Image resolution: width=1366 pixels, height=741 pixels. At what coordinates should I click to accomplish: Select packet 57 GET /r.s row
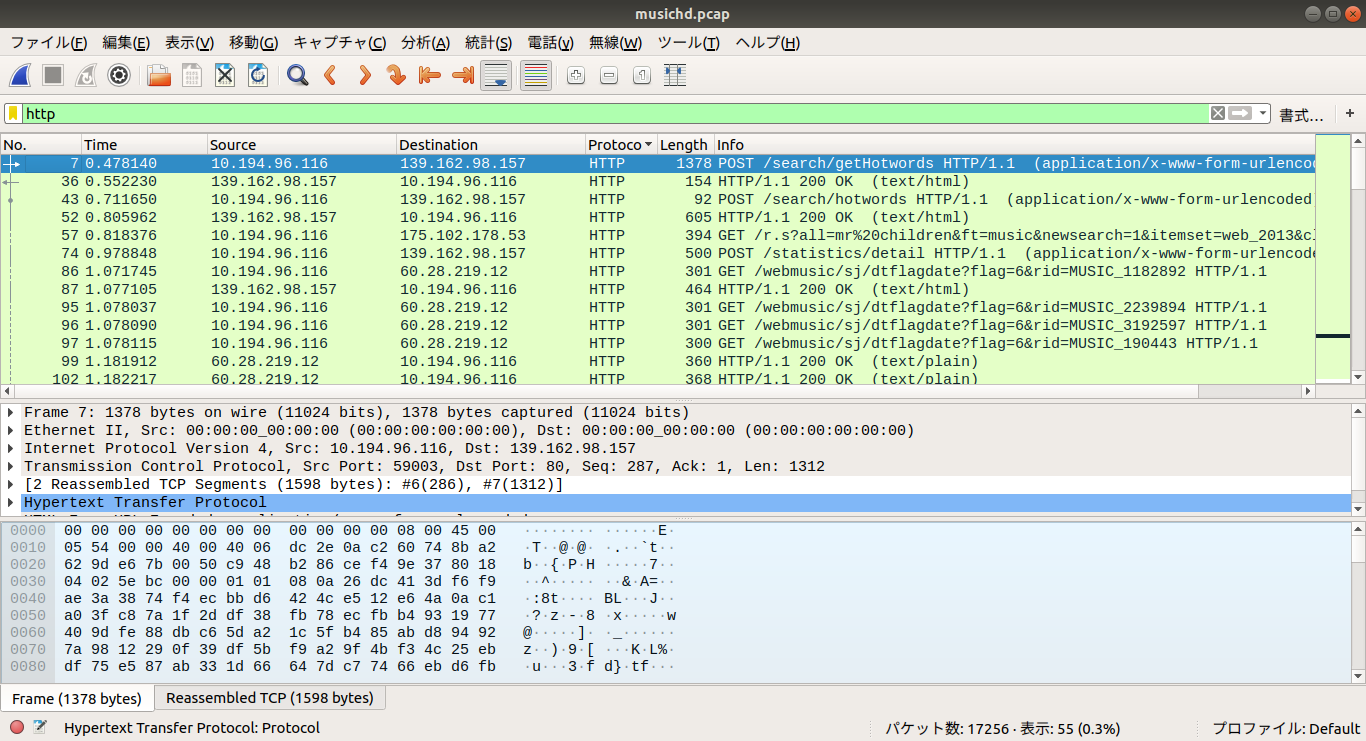click(x=658, y=236)
